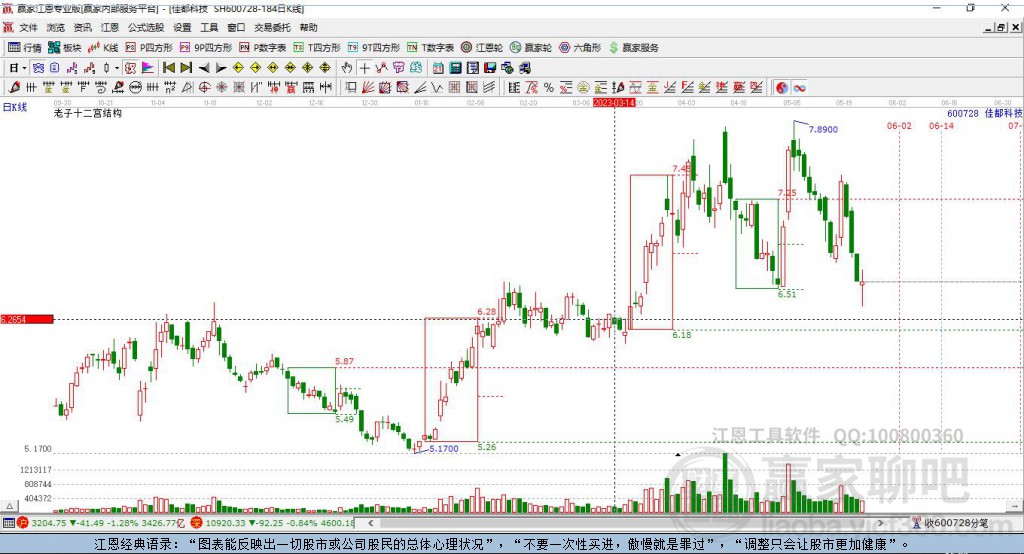The height and width of the screenshot is (554, 1024).
Task: Click the blue infinity loop icon
Action: 799,87
